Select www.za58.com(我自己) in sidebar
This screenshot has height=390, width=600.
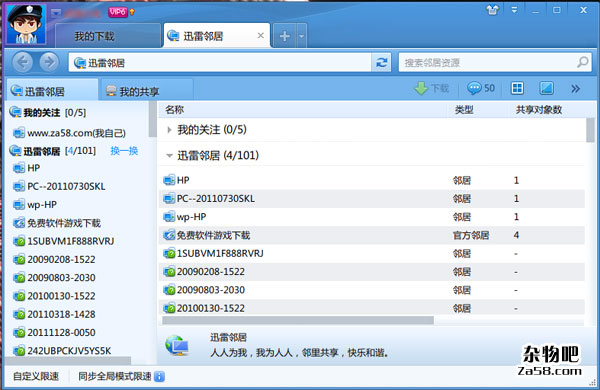pyautogui.click(x=70, y=133)
